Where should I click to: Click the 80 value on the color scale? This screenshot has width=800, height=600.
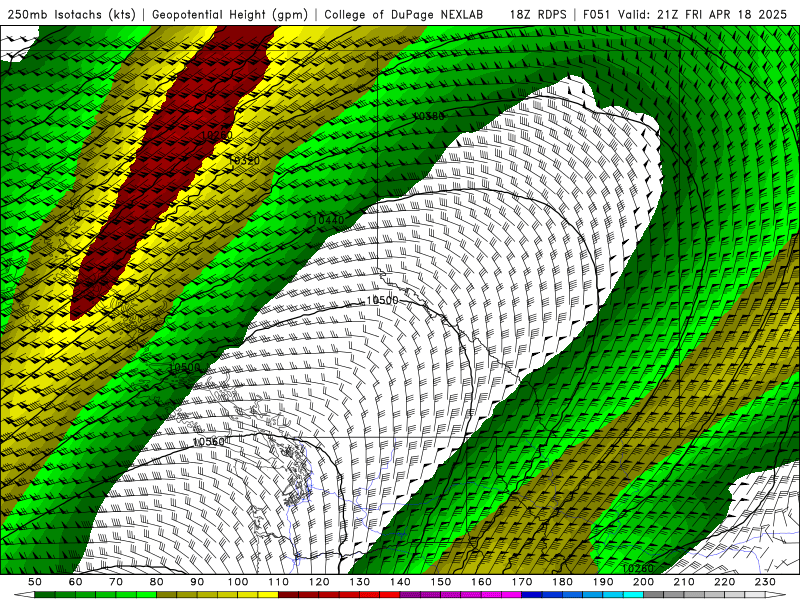(x=156, y=582)
